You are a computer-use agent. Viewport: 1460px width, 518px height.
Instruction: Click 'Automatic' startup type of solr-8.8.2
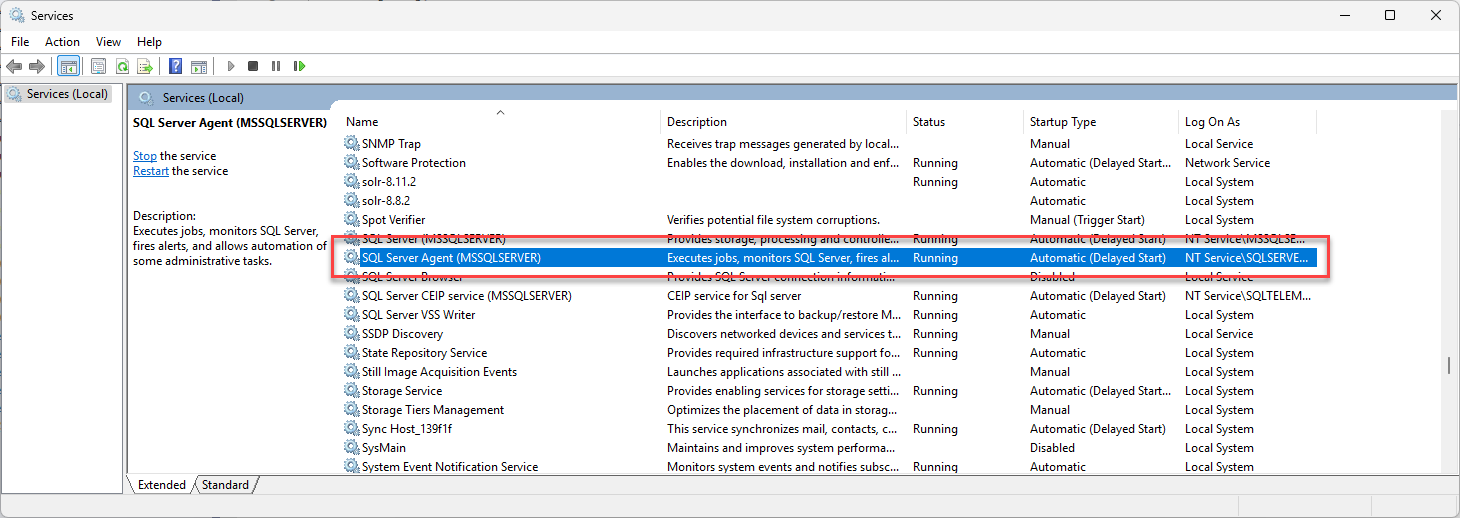click(x=1057, y=201)
